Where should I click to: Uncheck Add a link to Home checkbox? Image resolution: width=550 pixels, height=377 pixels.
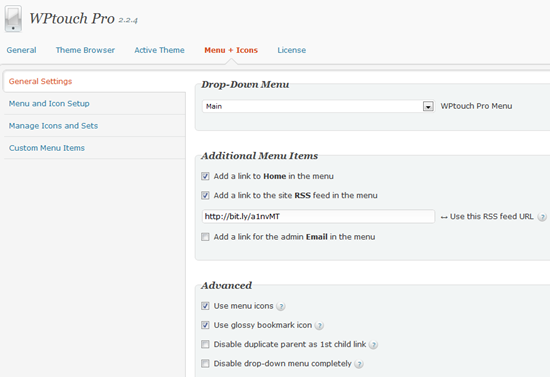[205, 176]
